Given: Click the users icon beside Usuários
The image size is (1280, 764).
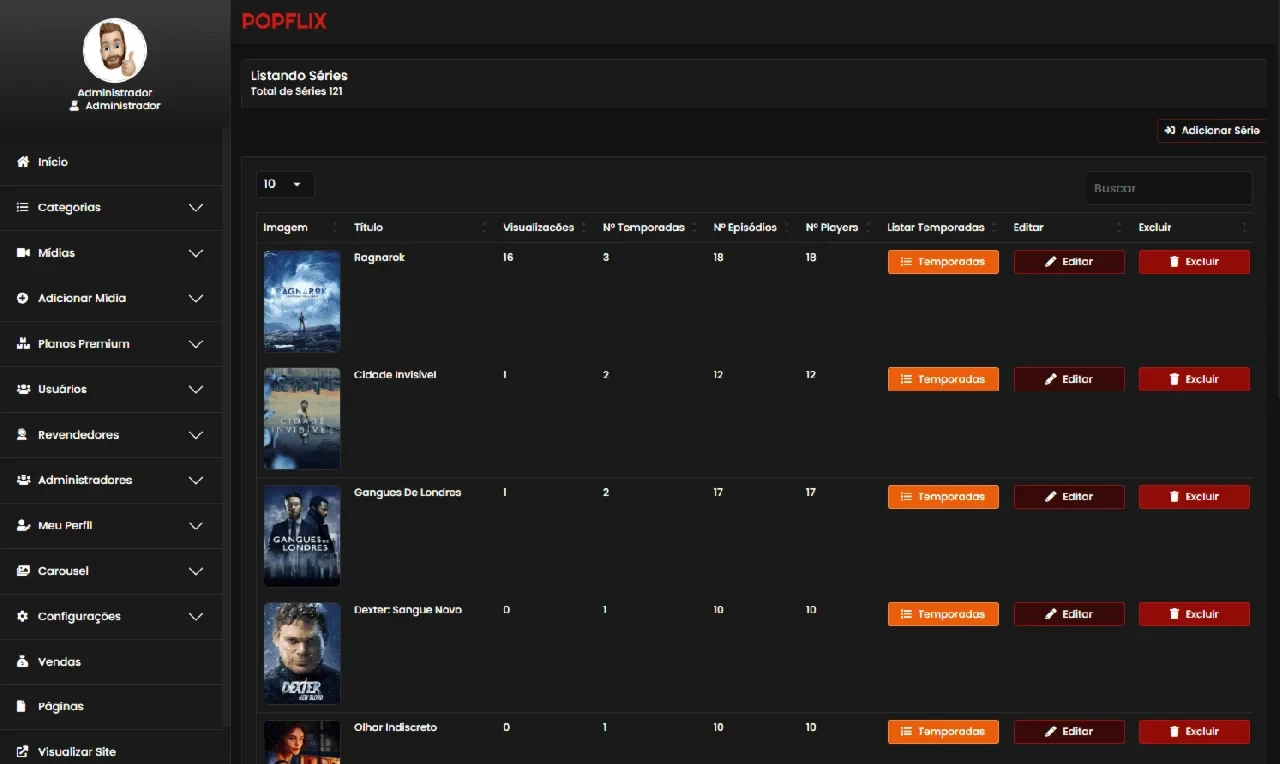Looking at the screenshot, I should pos(23,389).
